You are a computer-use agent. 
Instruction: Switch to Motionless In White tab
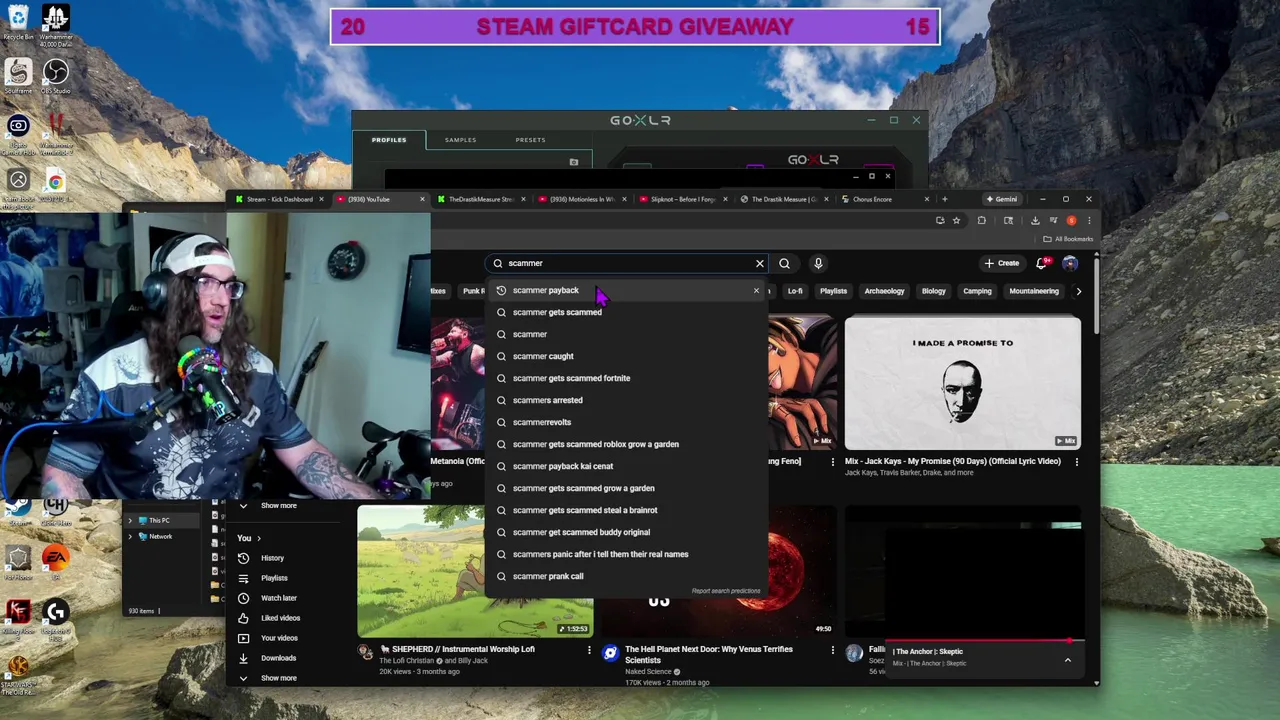[583, 199]
